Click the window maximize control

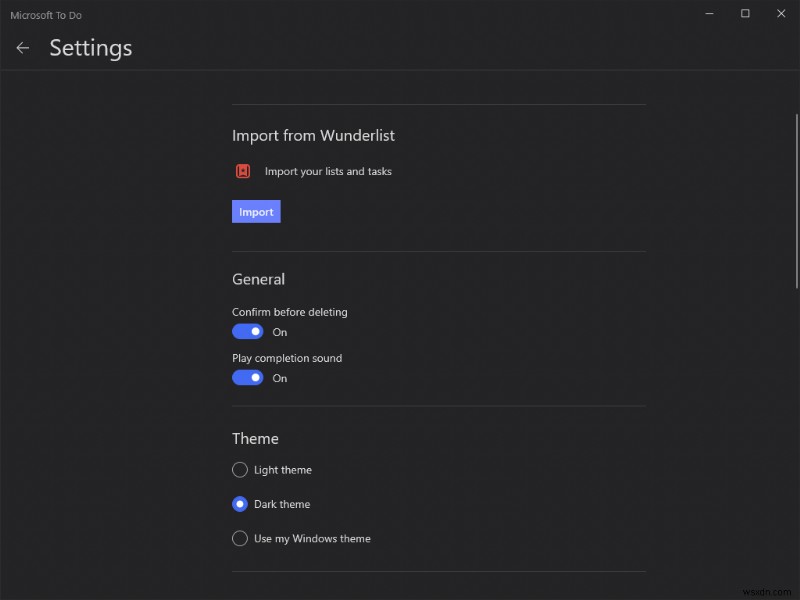click(745, 14)
